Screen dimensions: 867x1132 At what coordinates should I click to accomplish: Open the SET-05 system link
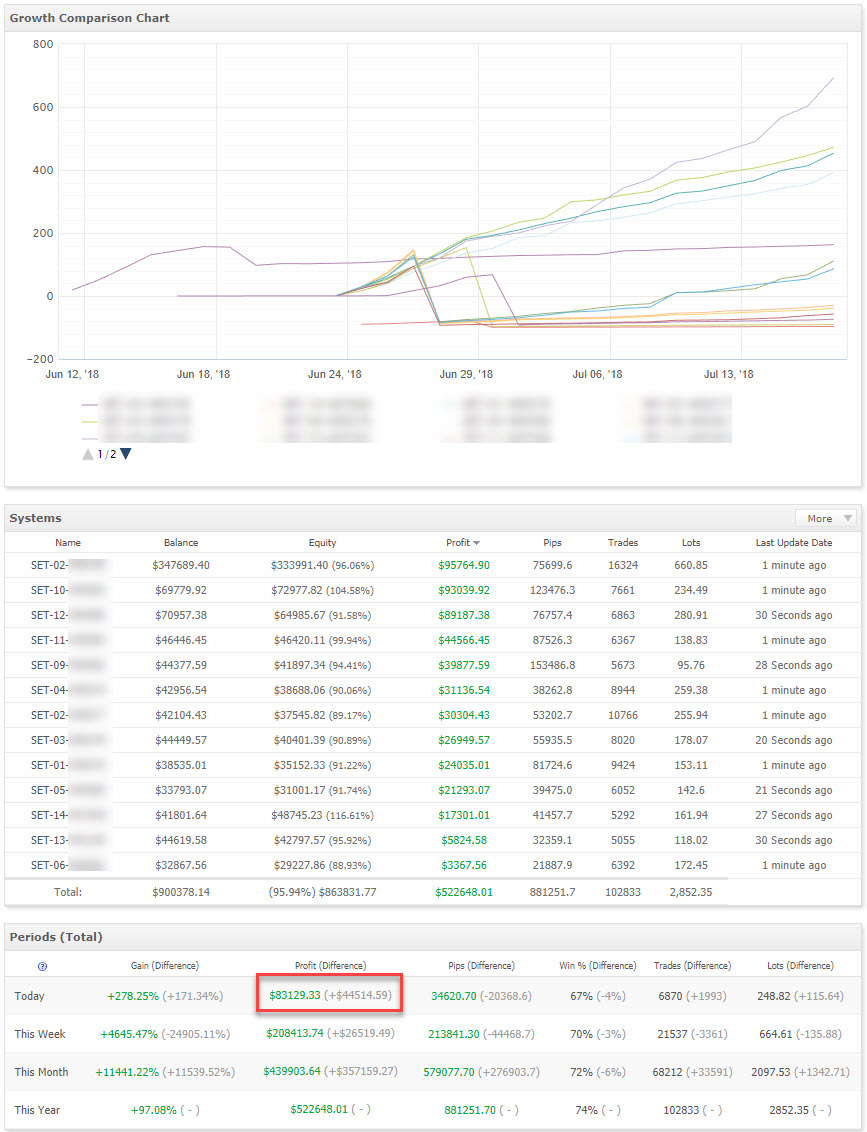pos(69,791)
